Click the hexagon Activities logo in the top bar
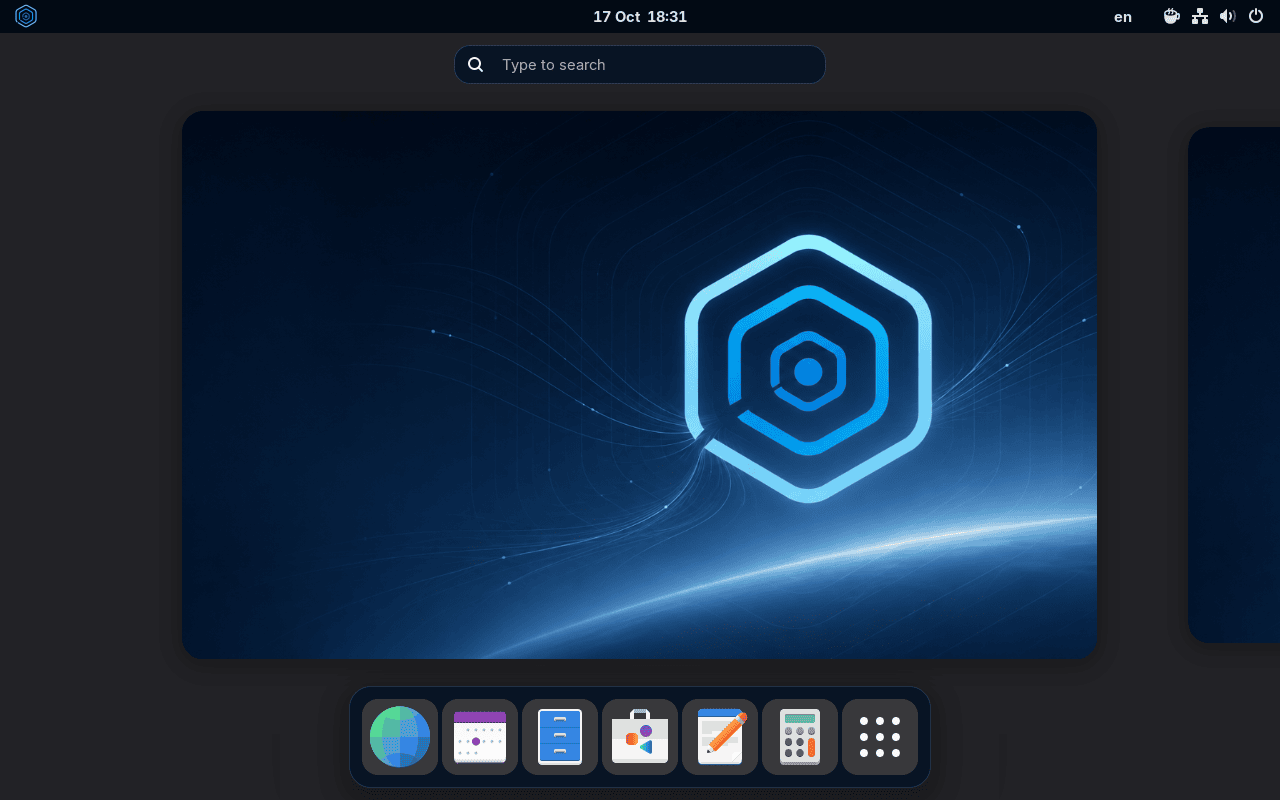 (26, 16)
